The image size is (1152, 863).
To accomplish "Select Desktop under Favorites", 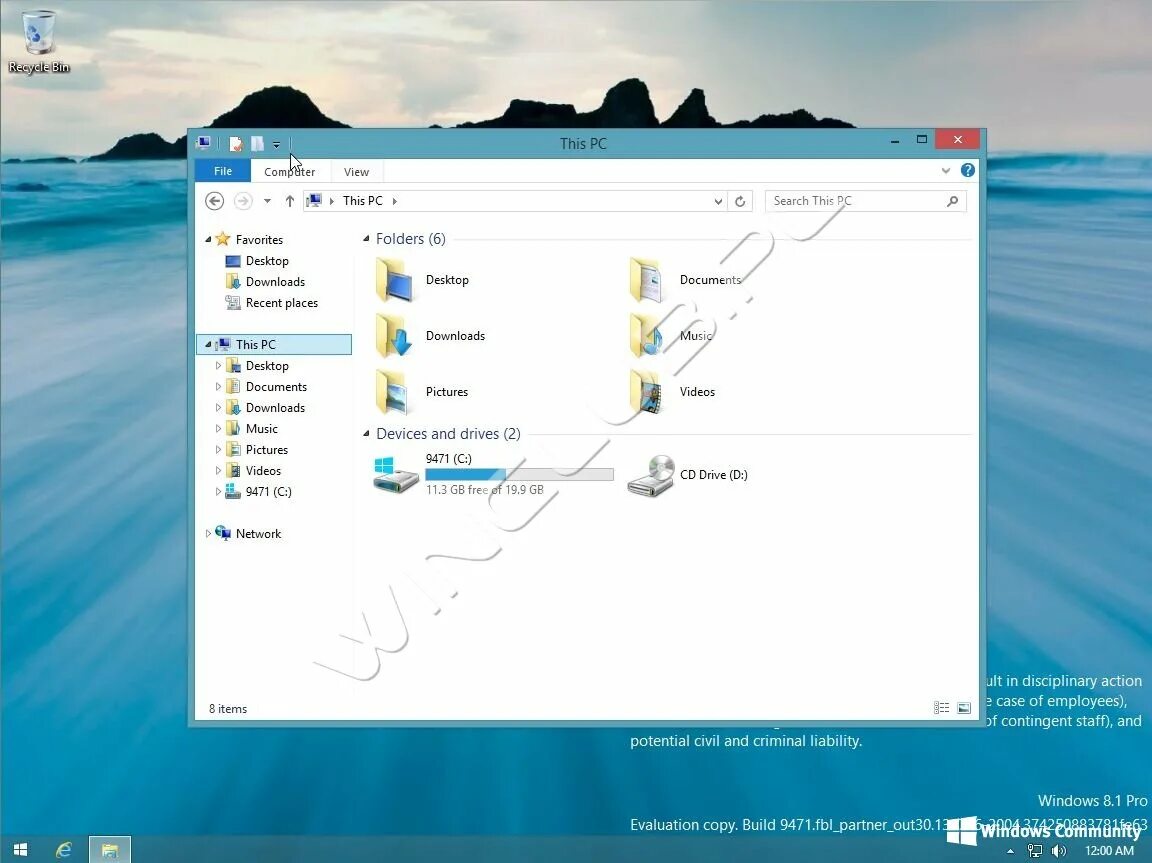I will click(x=267, y=261).
